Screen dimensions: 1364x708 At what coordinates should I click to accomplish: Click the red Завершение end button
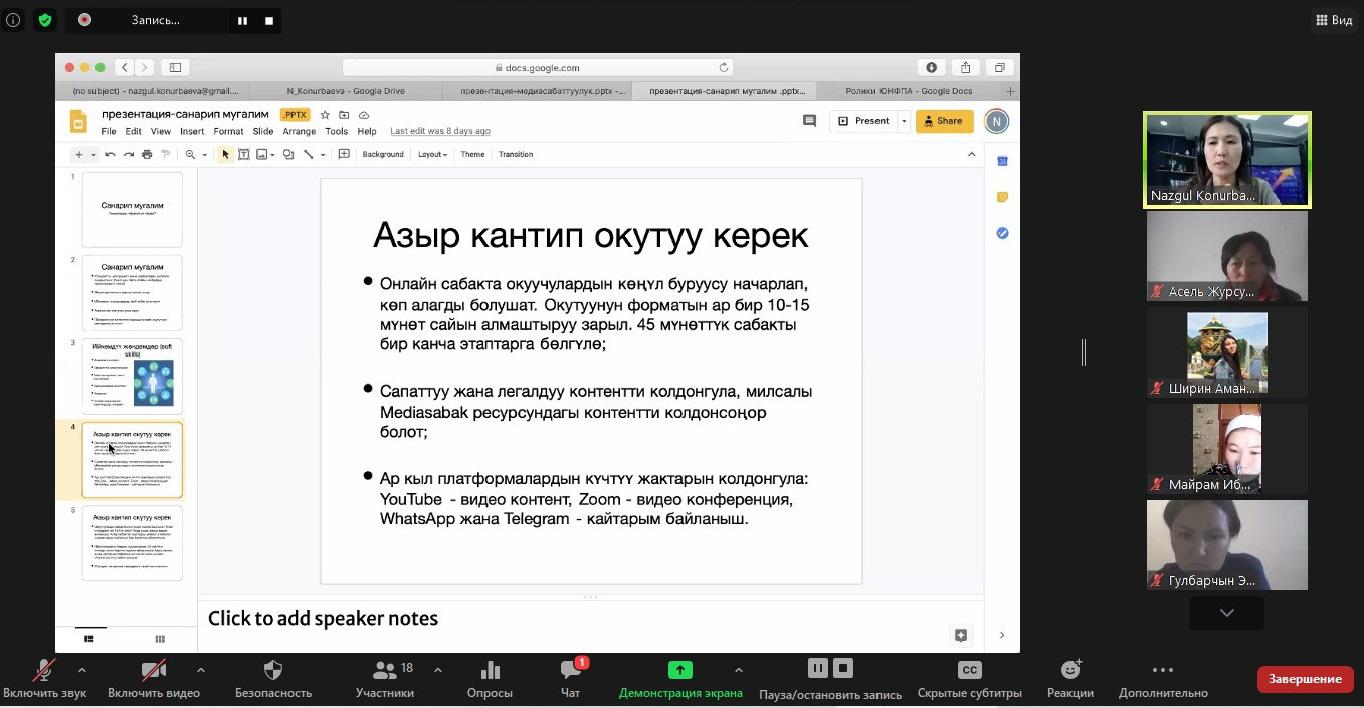pyautogui.click(x=1305, y=679)
